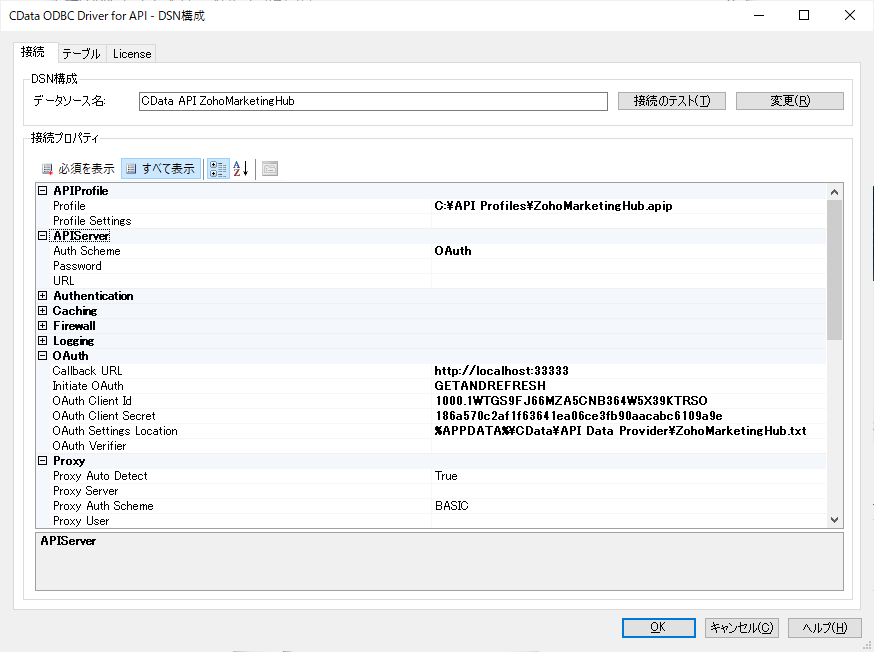This screenshot has height=652, width=874.
Task: Click the scrollbar down arrow
Action: pyautogui.click(x=834, y=520)
